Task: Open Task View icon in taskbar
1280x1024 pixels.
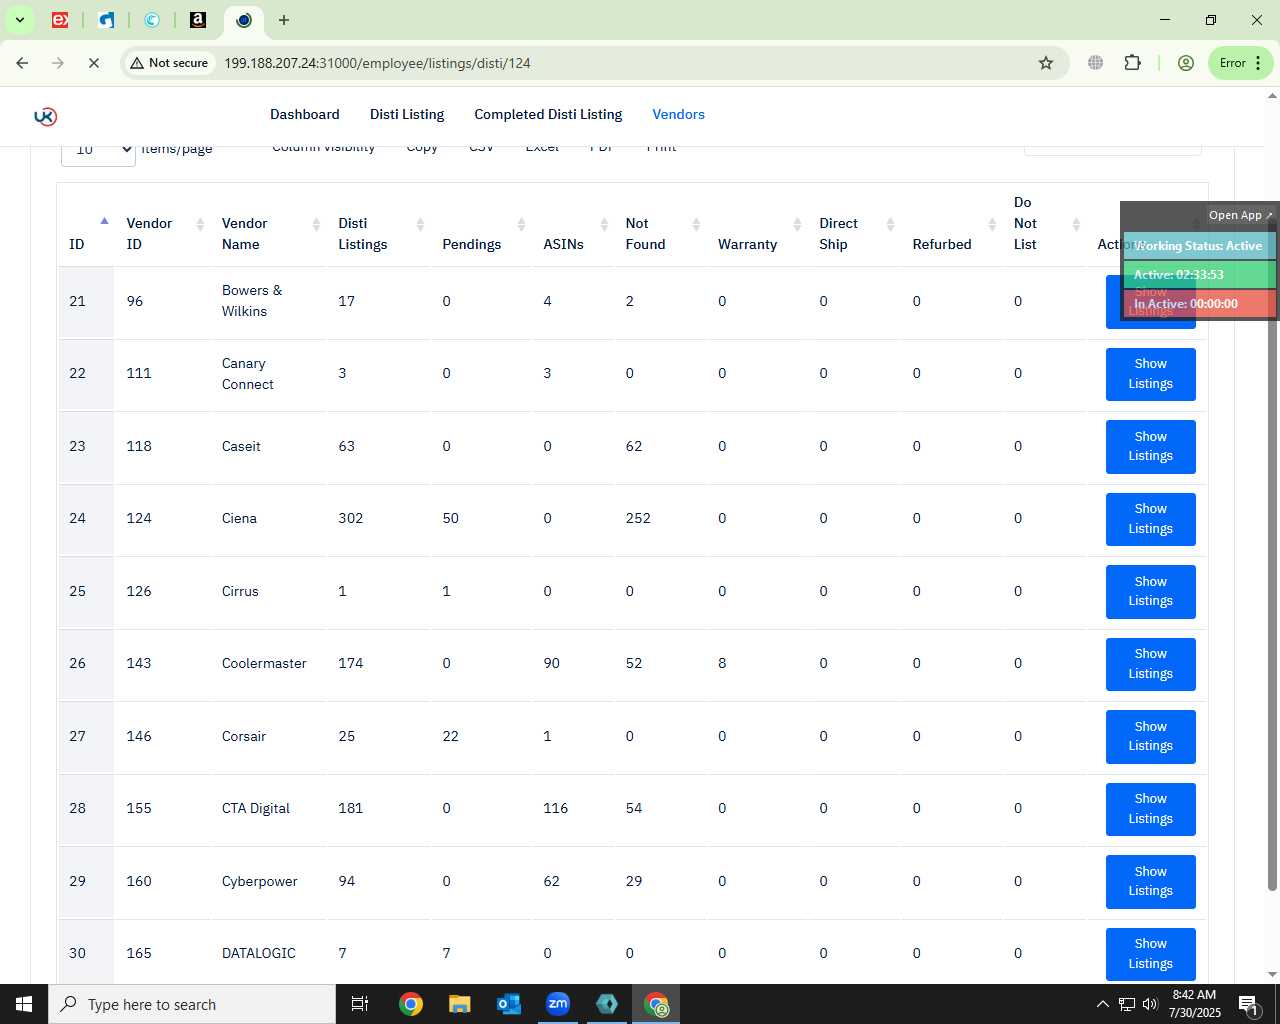Action: (x=360, y=1004)
